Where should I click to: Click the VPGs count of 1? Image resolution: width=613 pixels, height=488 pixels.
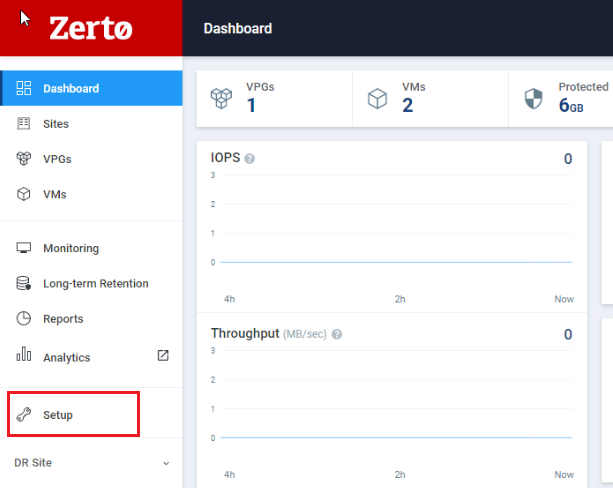250,105
